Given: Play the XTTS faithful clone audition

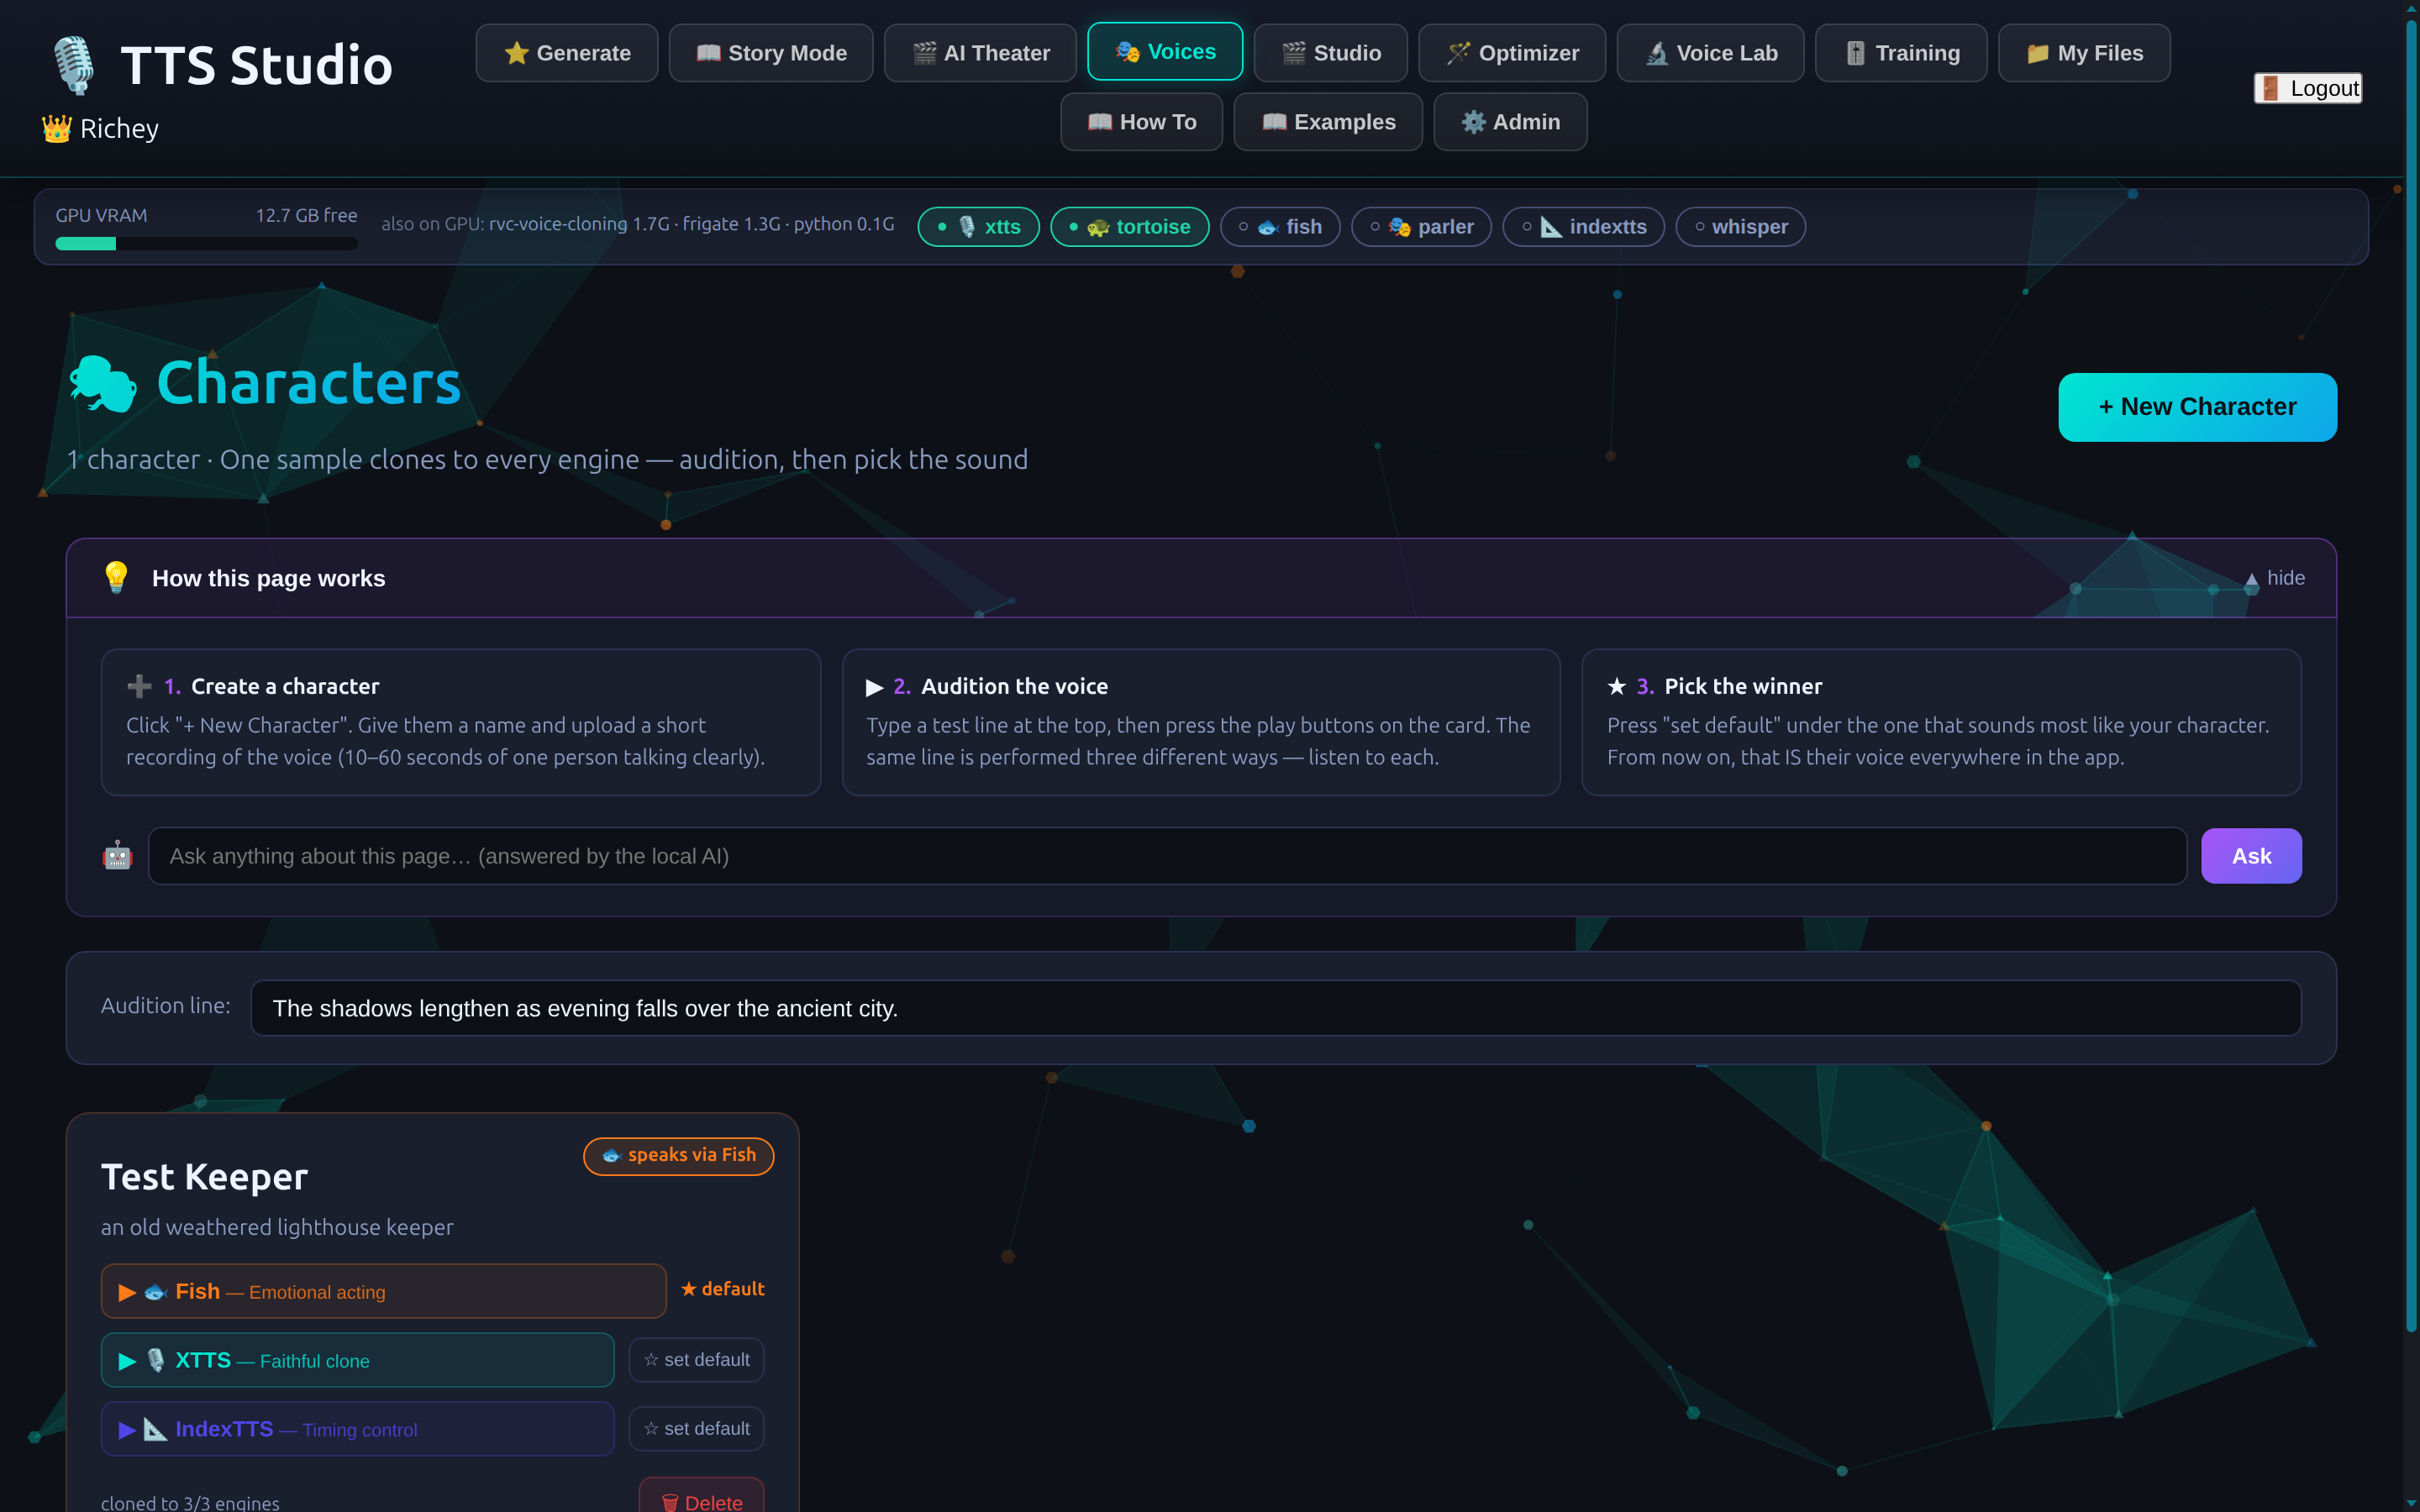Looking at the screenshot, I should click(357, 1360).
